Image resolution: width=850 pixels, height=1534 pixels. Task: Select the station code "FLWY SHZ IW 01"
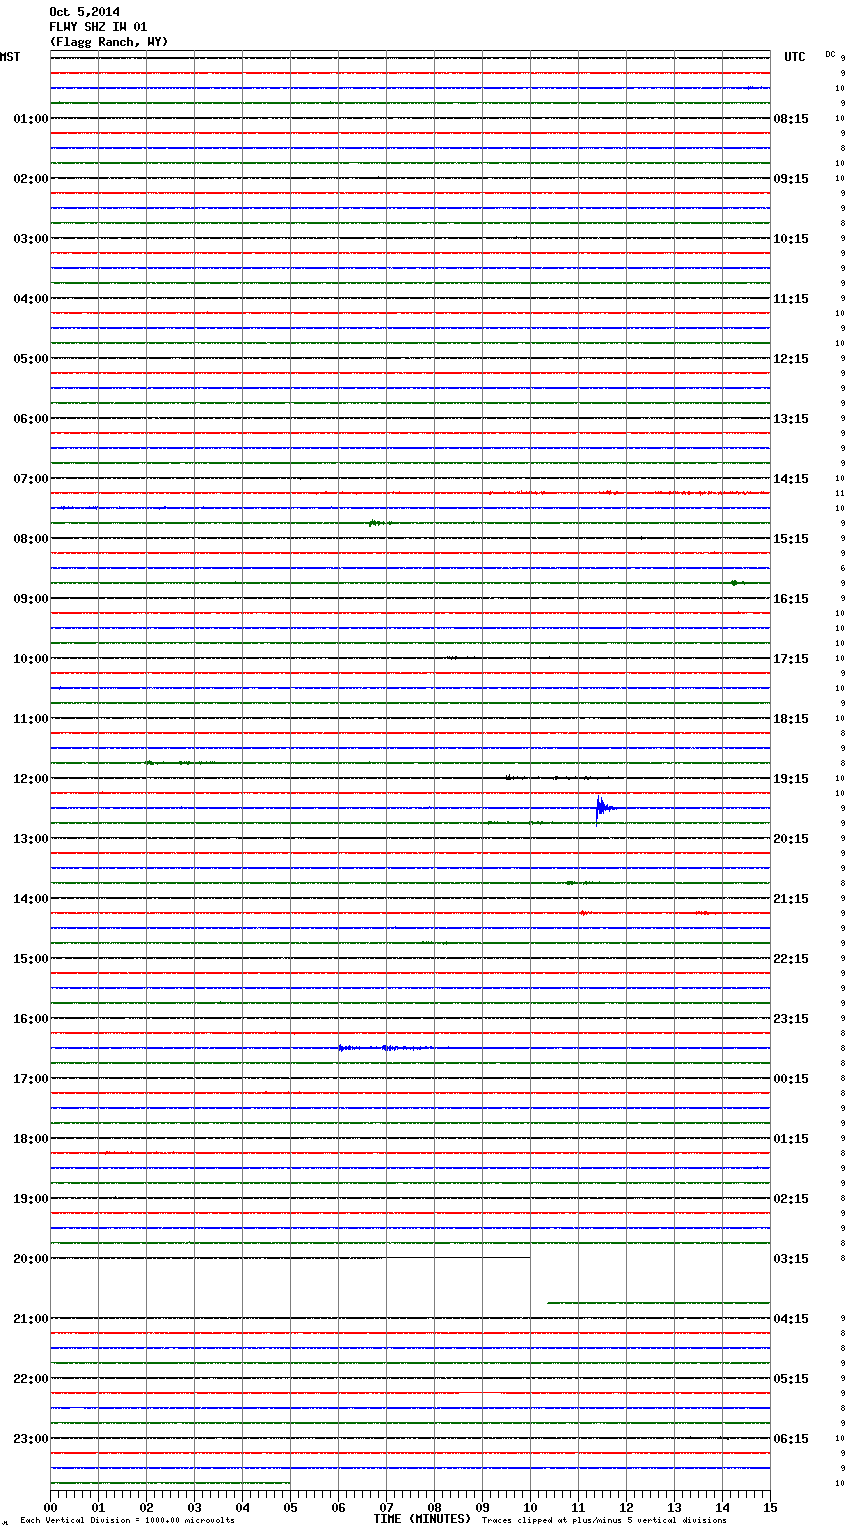[98, 27]
